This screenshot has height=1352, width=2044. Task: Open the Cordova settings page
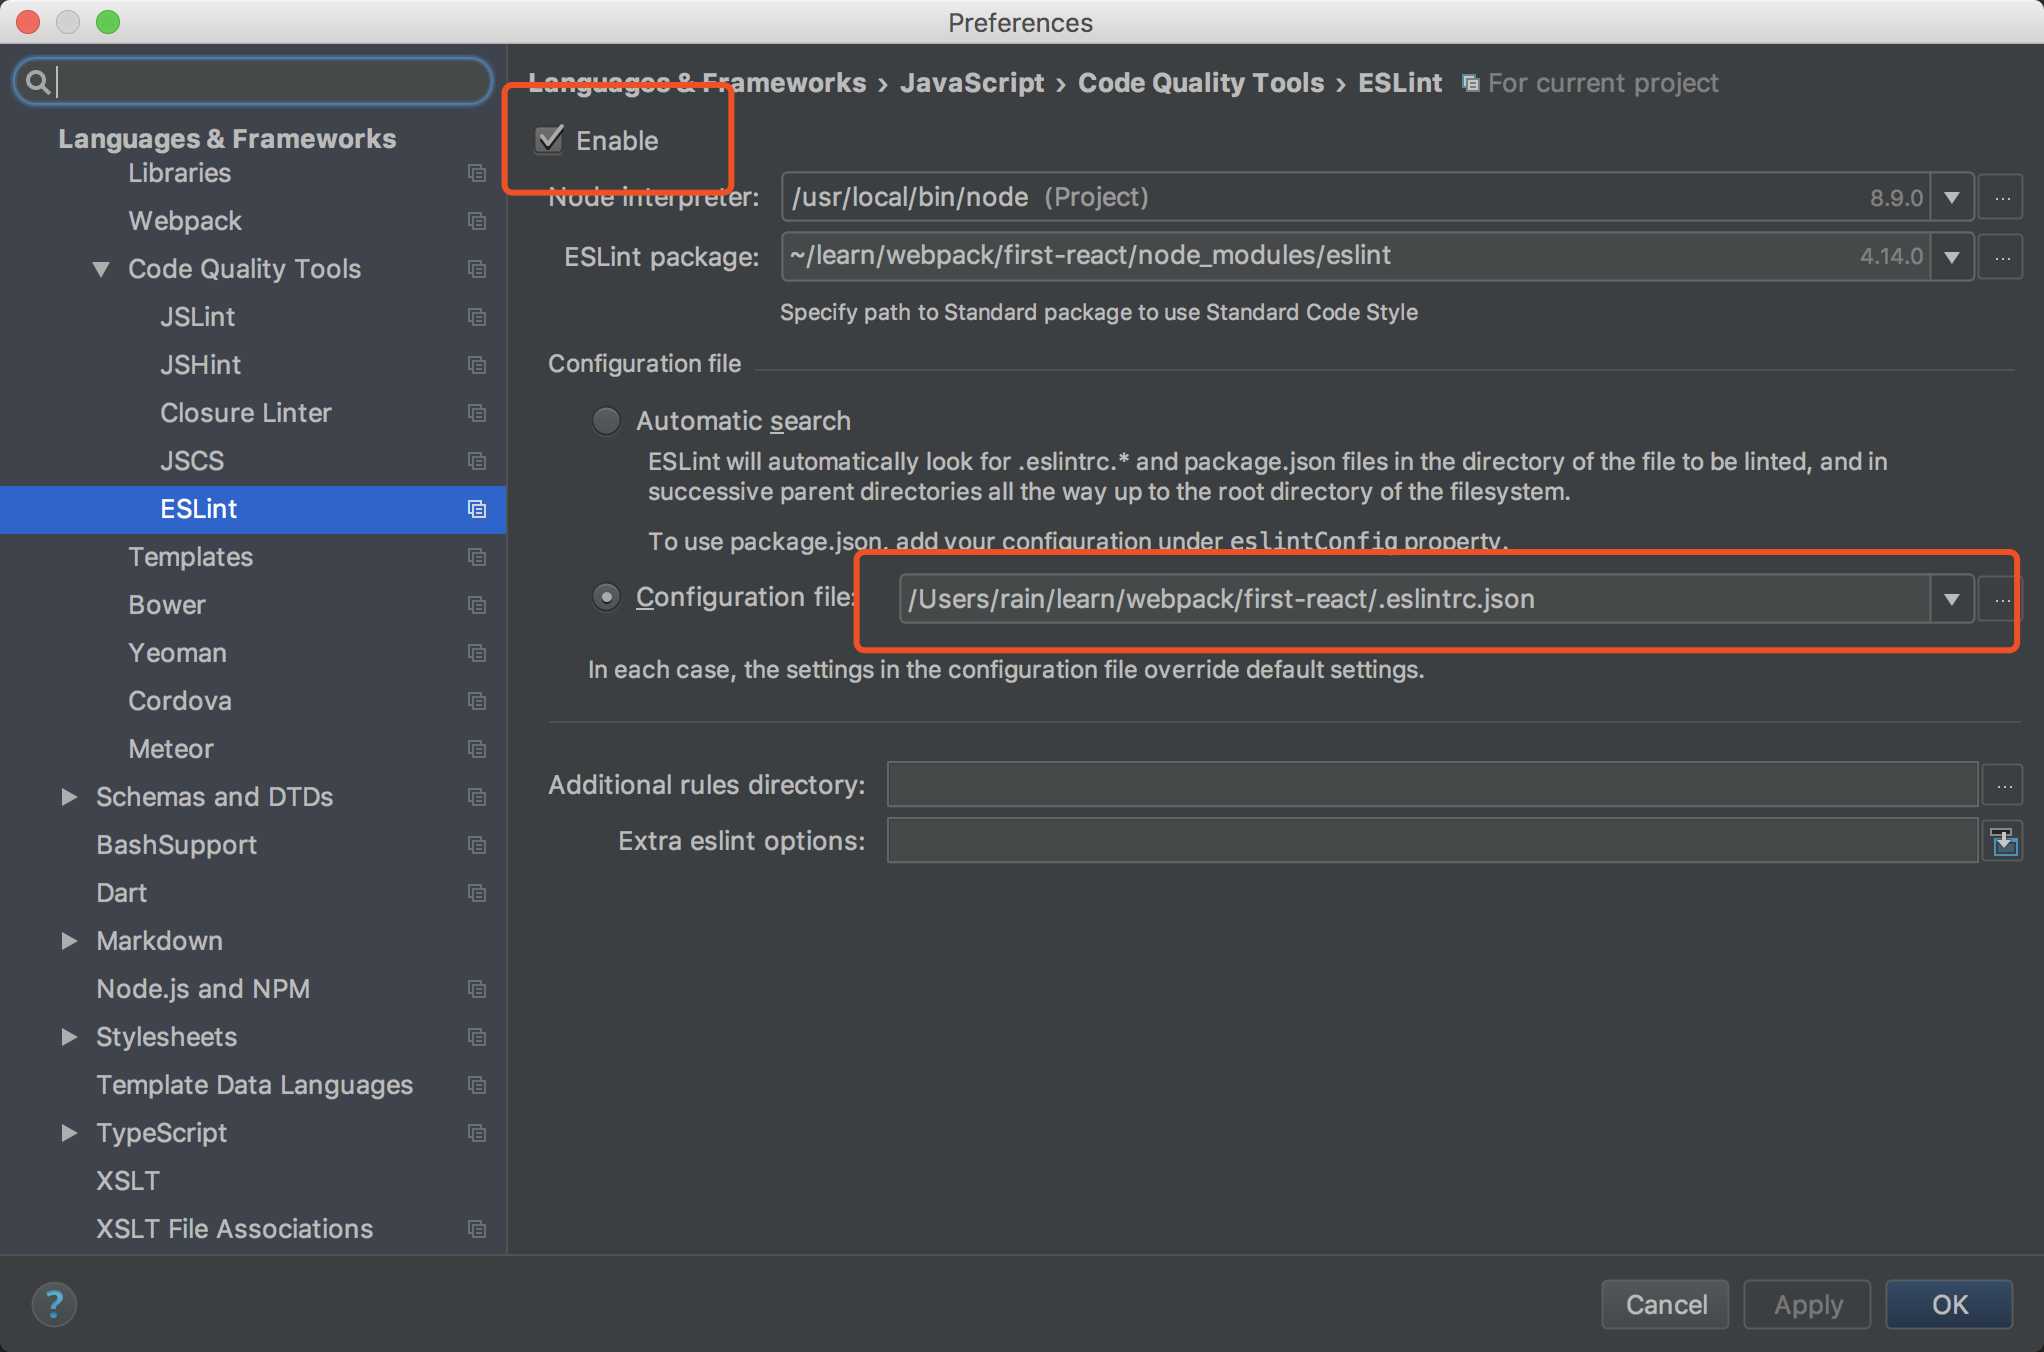point(180,701)
